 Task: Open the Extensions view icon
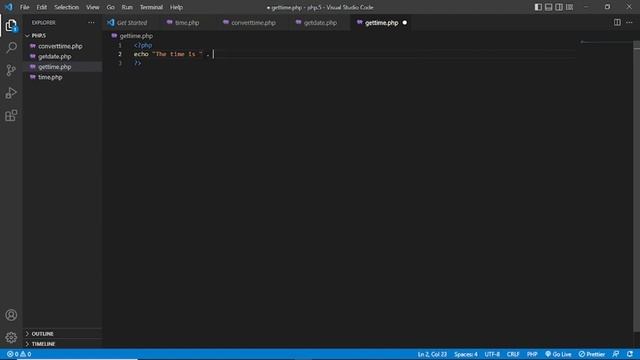pos(11,116)
